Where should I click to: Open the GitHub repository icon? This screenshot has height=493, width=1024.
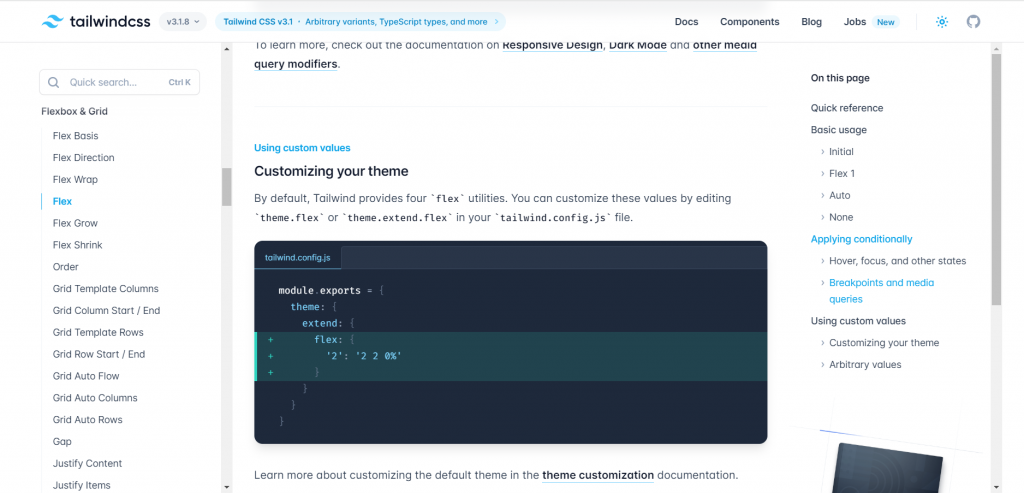973,21
